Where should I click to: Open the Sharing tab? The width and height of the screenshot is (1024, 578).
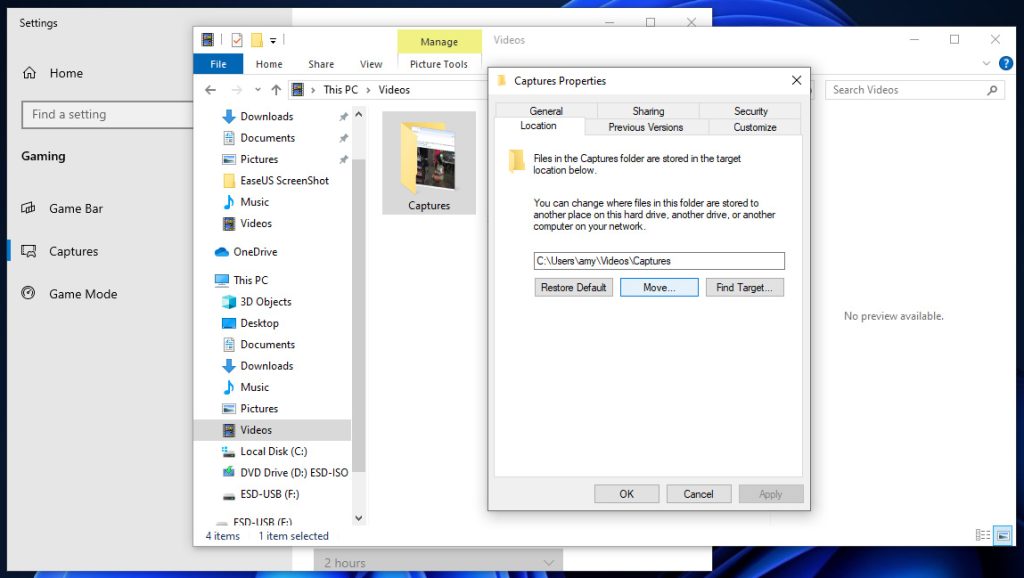pos(648,111)
